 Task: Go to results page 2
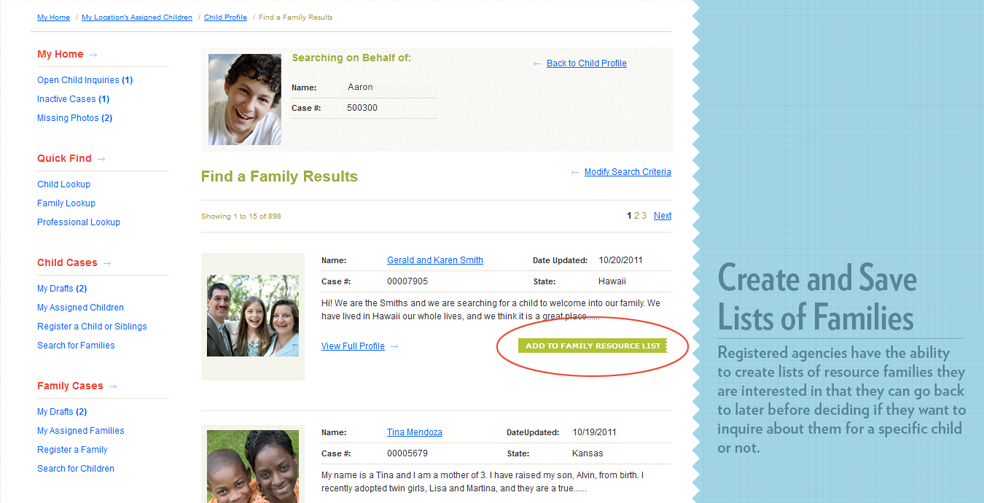click(636, 215)
